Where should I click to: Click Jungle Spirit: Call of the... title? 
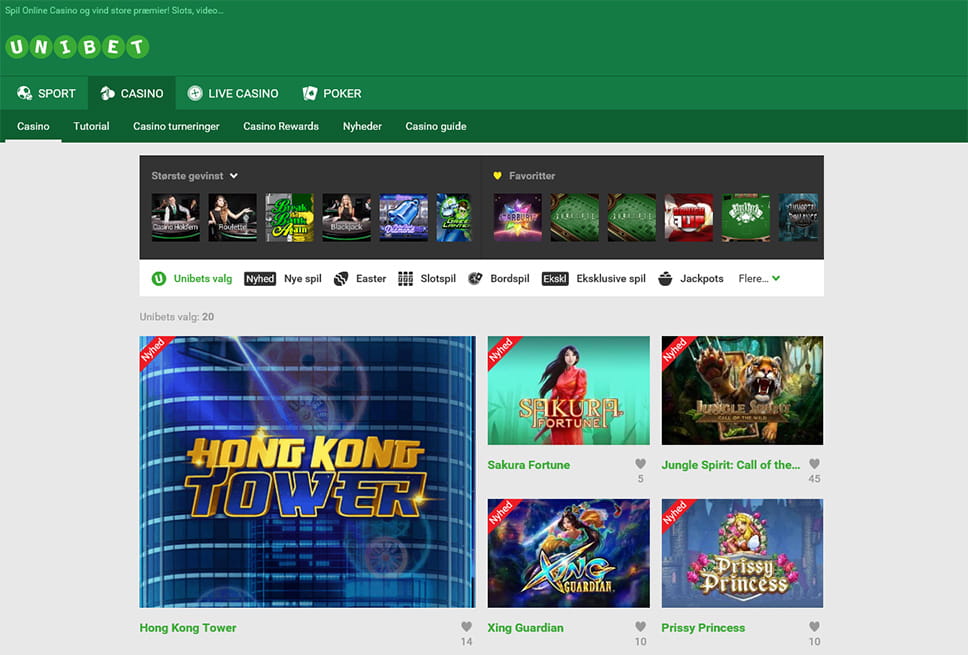coord(730,465)
